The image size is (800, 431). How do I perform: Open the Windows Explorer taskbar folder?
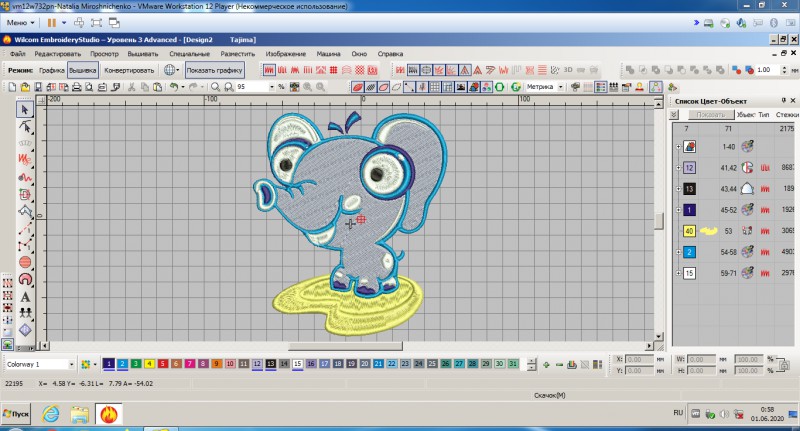80,414
